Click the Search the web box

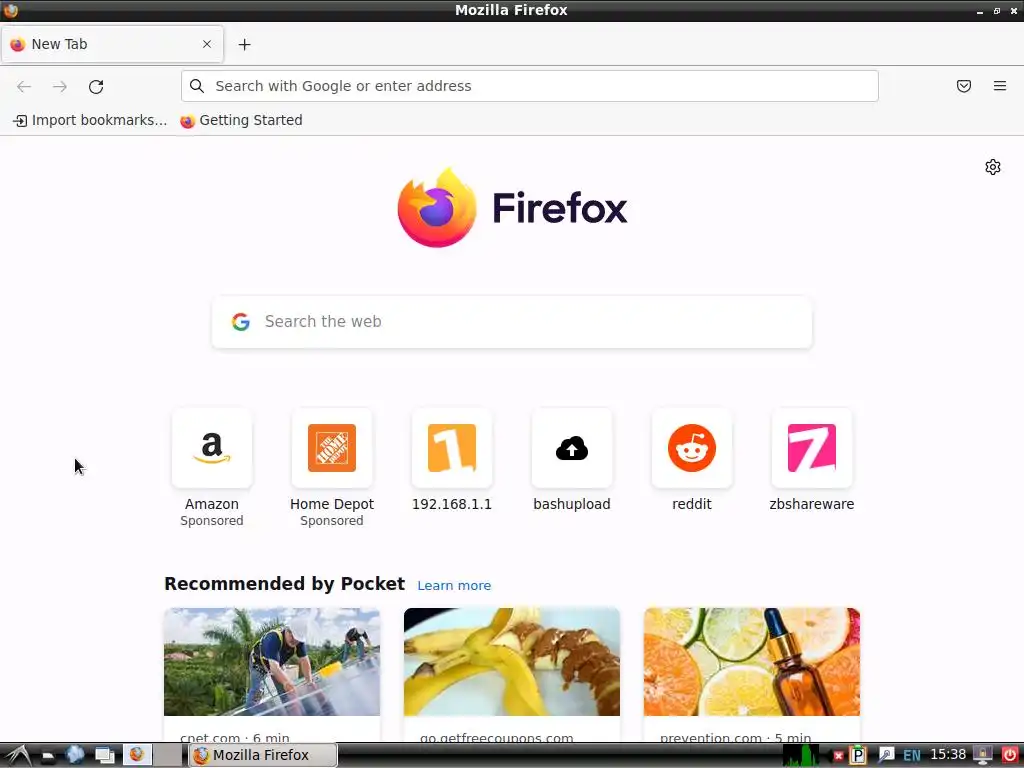click(511, 321)
